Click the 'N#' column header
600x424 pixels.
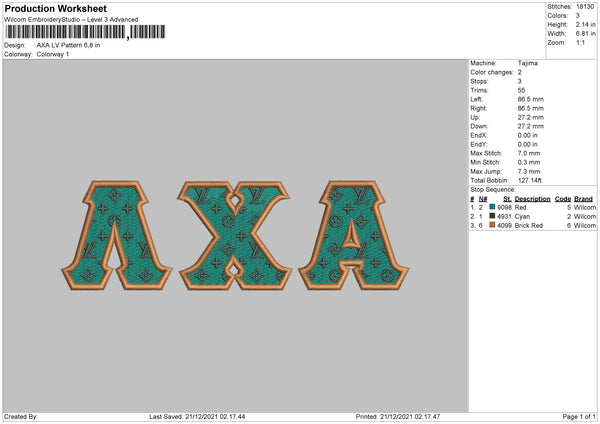click(x=483, y=199)
